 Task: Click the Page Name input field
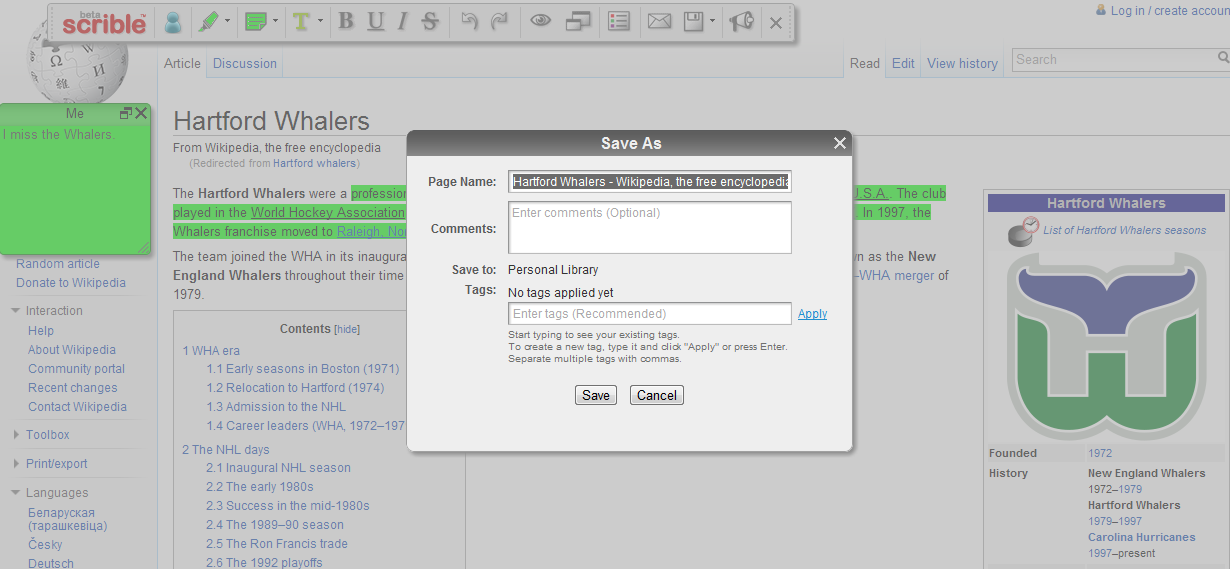(x=650, y=181)
